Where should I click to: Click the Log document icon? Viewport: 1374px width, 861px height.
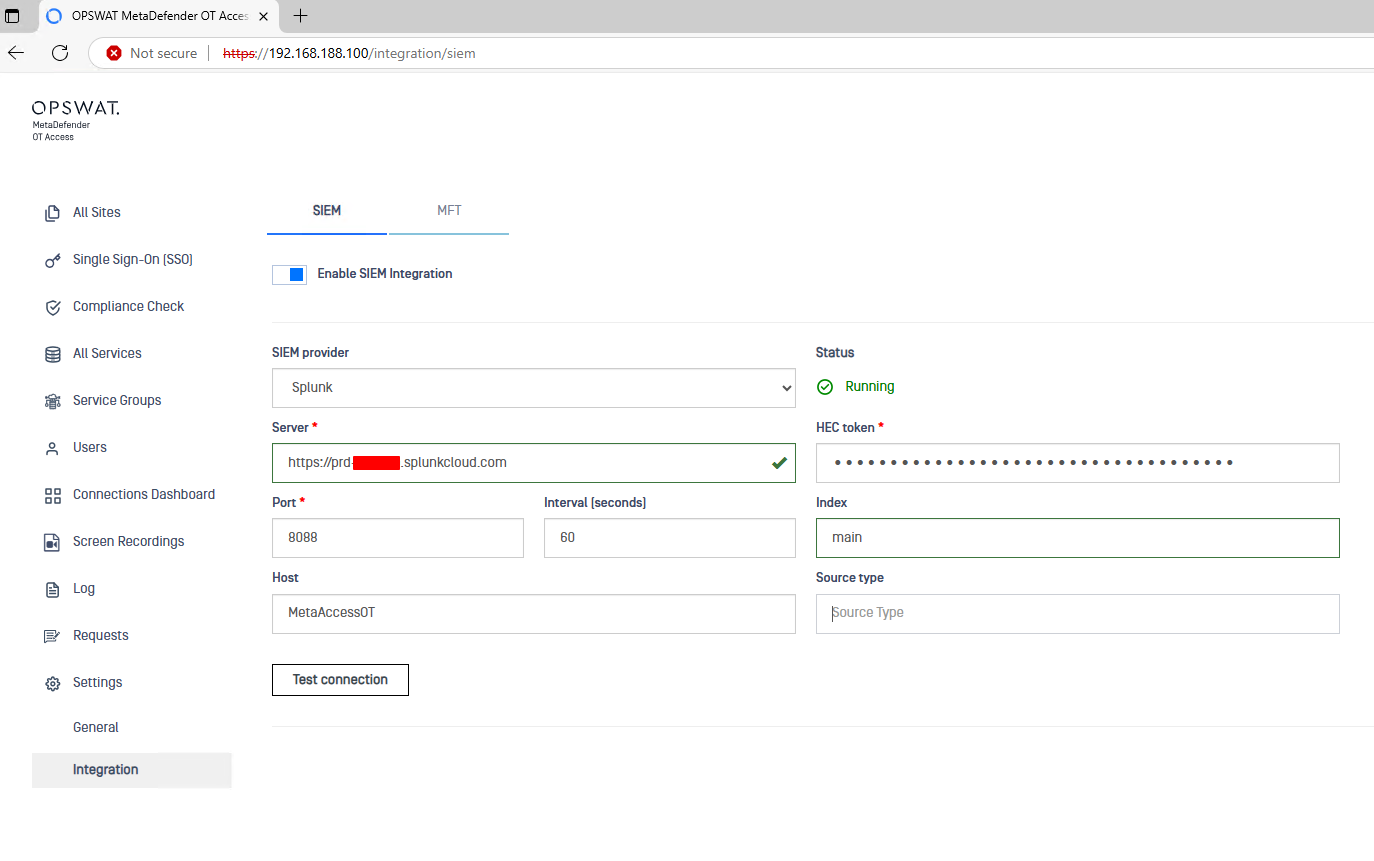53,589
